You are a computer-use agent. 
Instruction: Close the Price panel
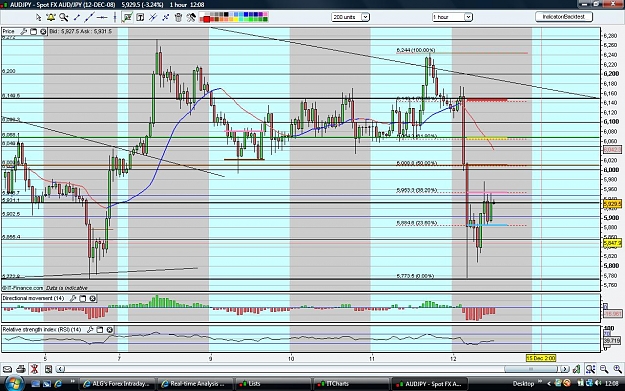(43, 31)
